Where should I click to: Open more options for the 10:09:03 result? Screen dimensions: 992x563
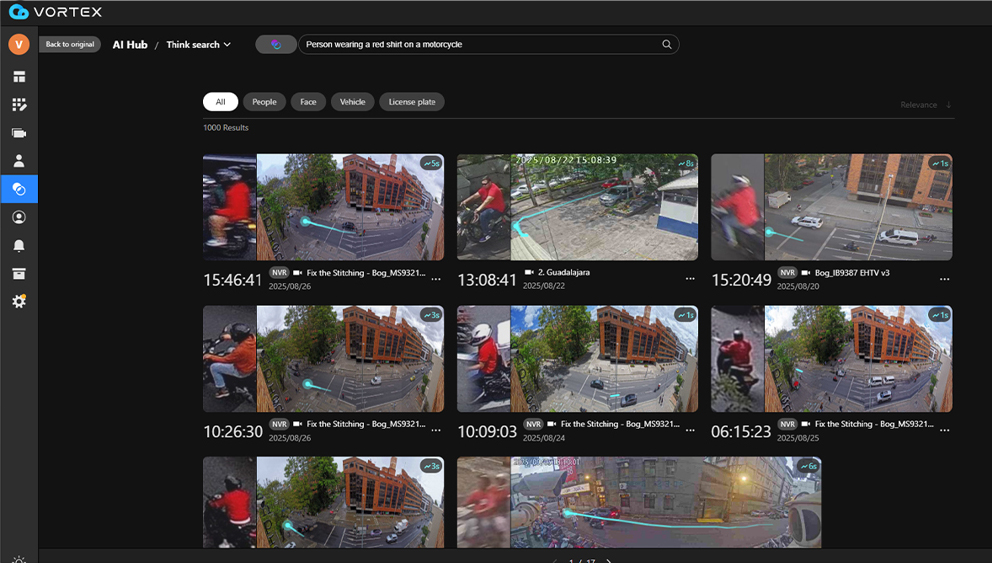point(690,430)
